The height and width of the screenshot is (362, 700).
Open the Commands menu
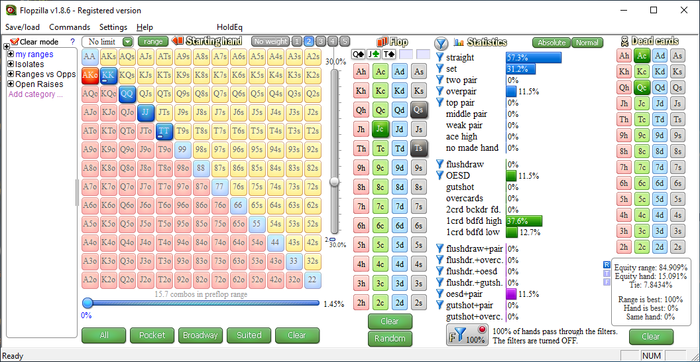[x=70, y=27]
